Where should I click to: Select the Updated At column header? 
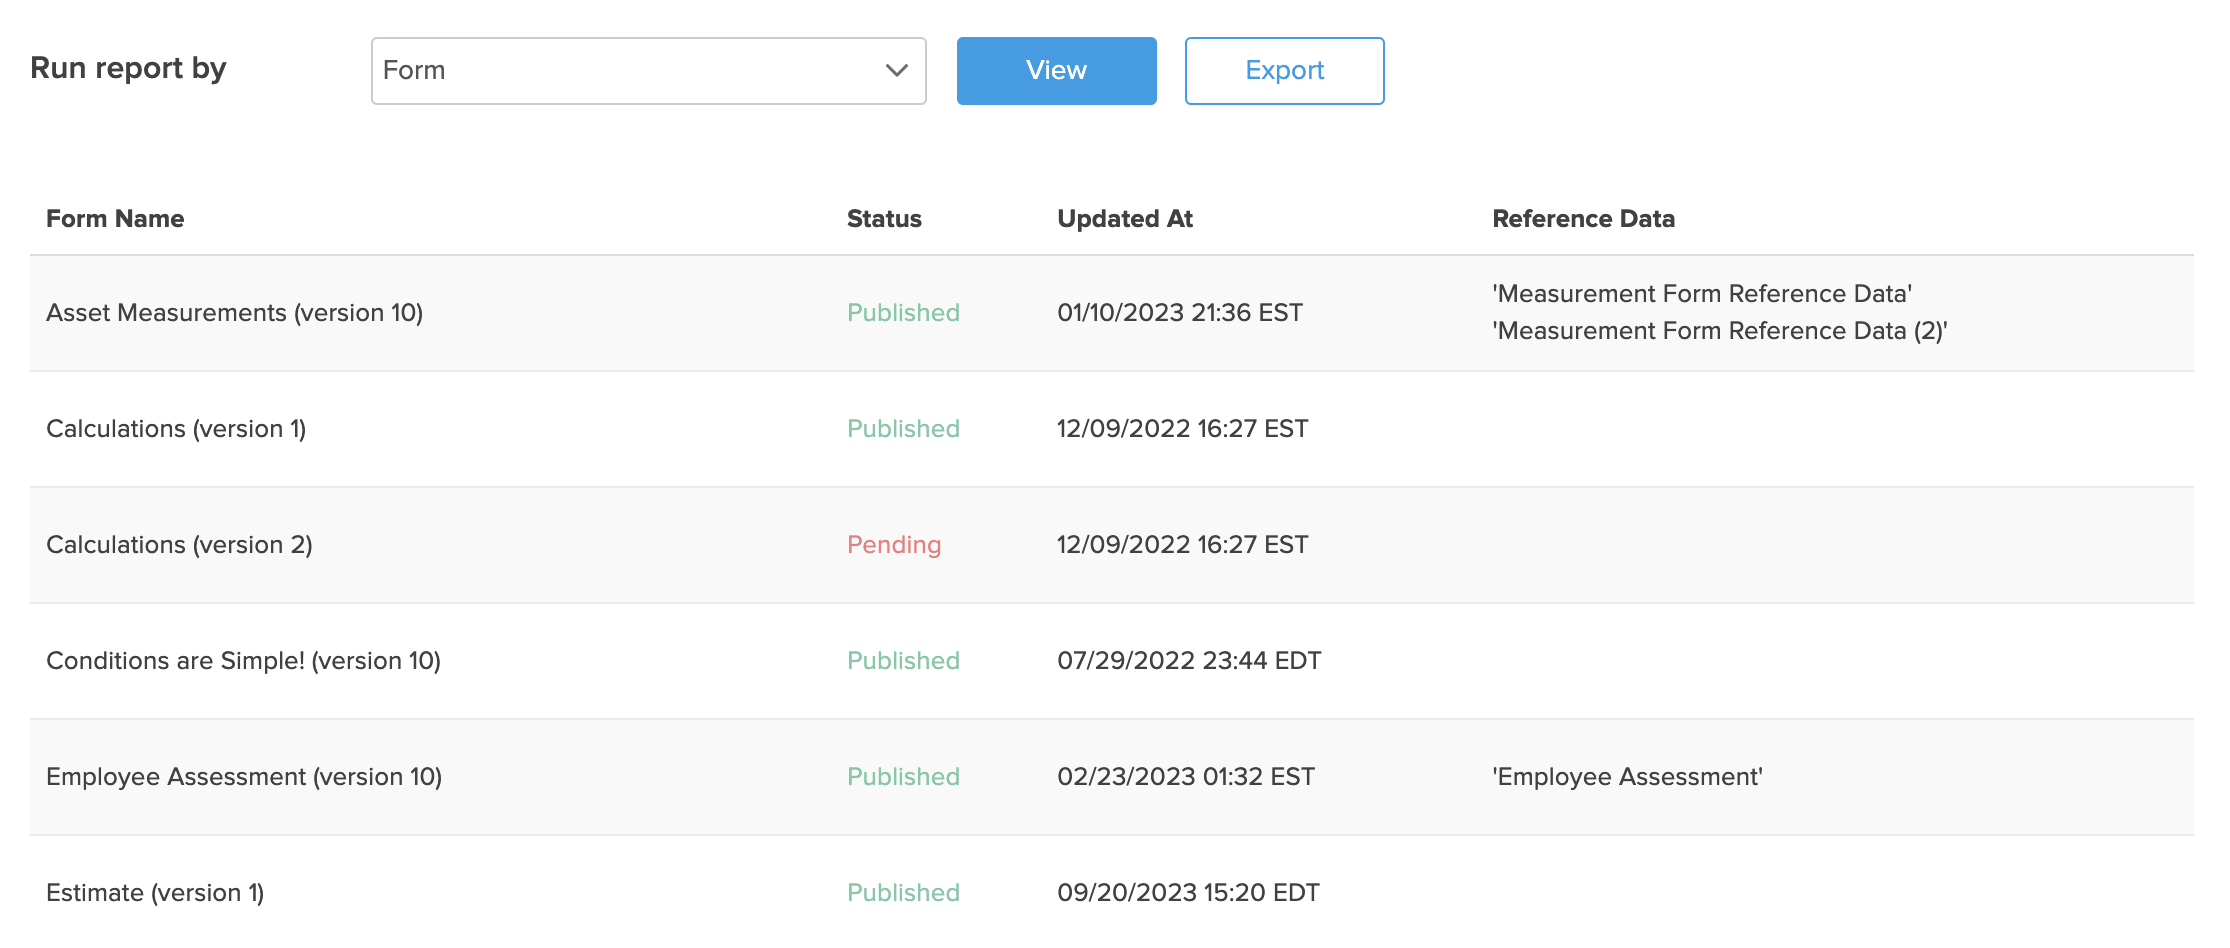click(x=1125, y=219)
